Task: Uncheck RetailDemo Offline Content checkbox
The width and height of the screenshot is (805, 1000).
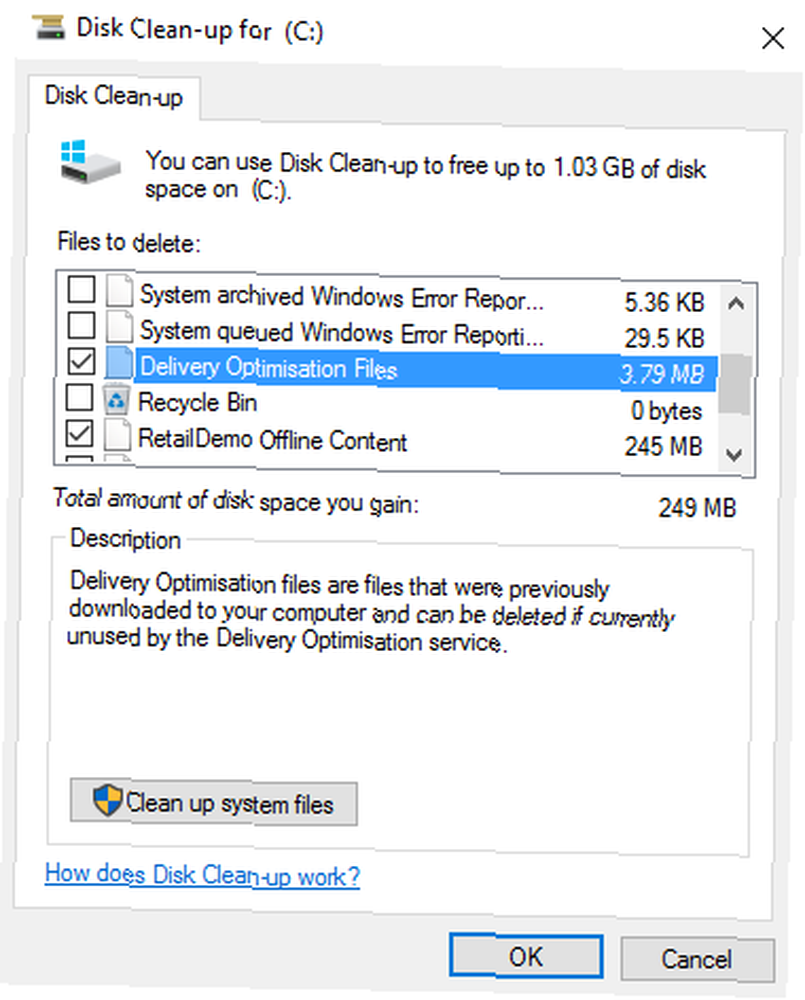Action: (79, 434)
